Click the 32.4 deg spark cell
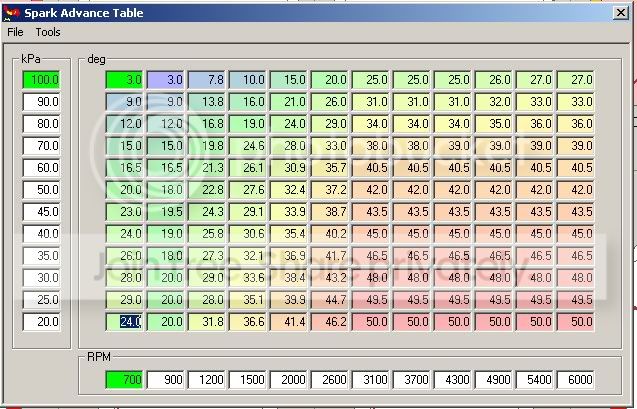The width and height of the screenshot is (637, 409). pos(288,190)
